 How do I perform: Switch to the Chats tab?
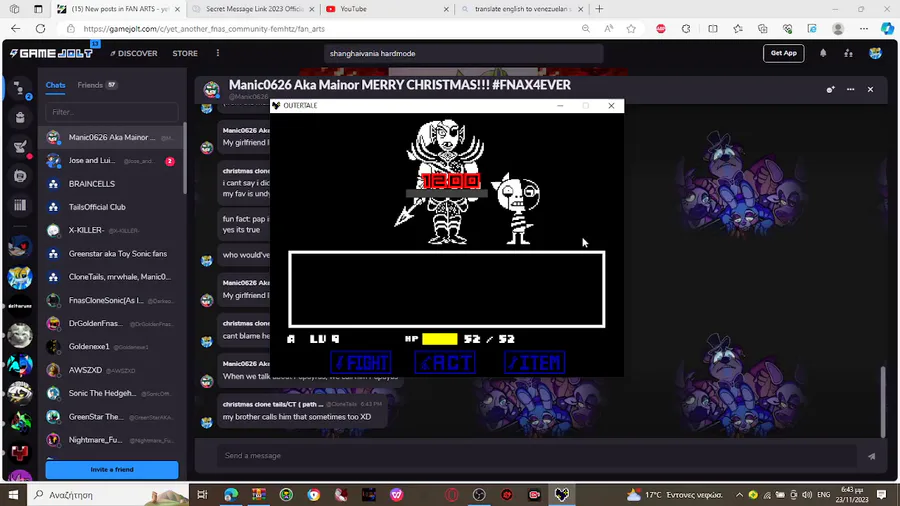click(x=56, y=85)
